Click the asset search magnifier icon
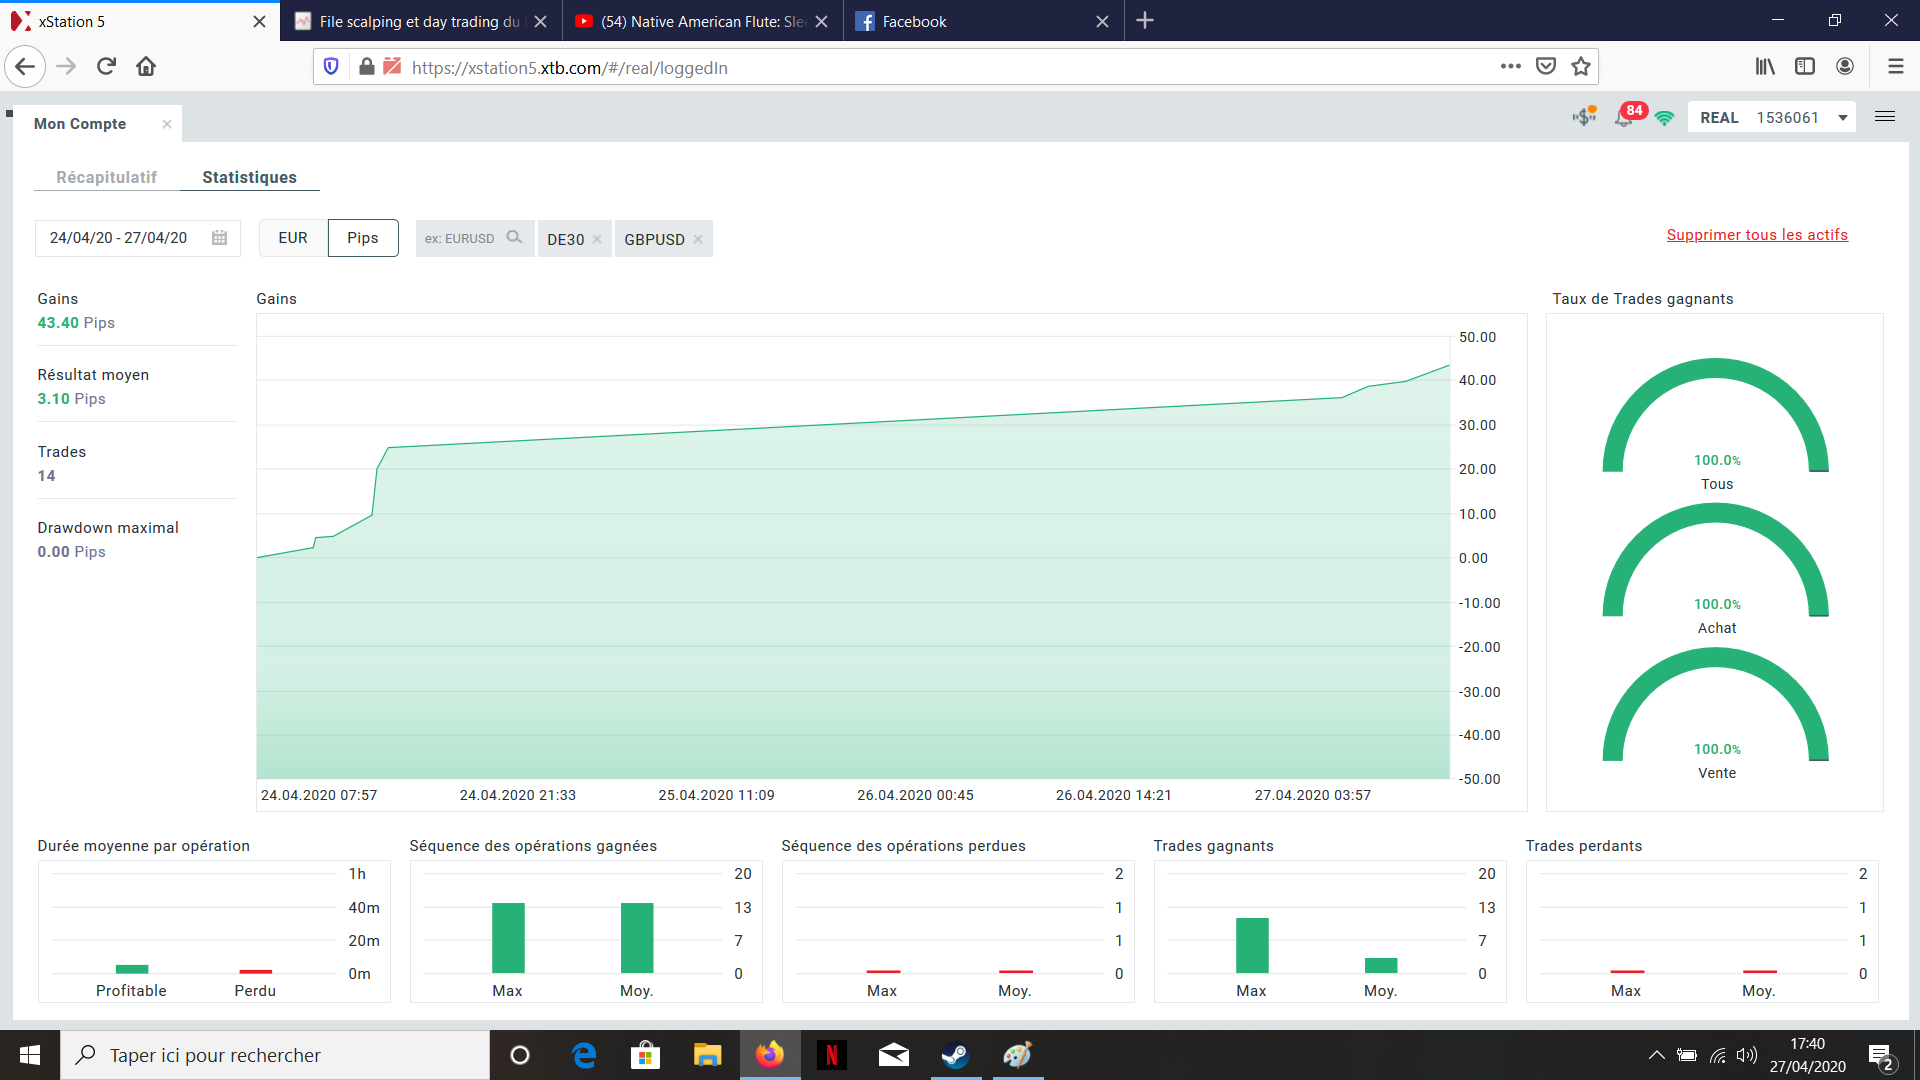The height and width of the screenshot is (1080, 1920). coord(514,238)
